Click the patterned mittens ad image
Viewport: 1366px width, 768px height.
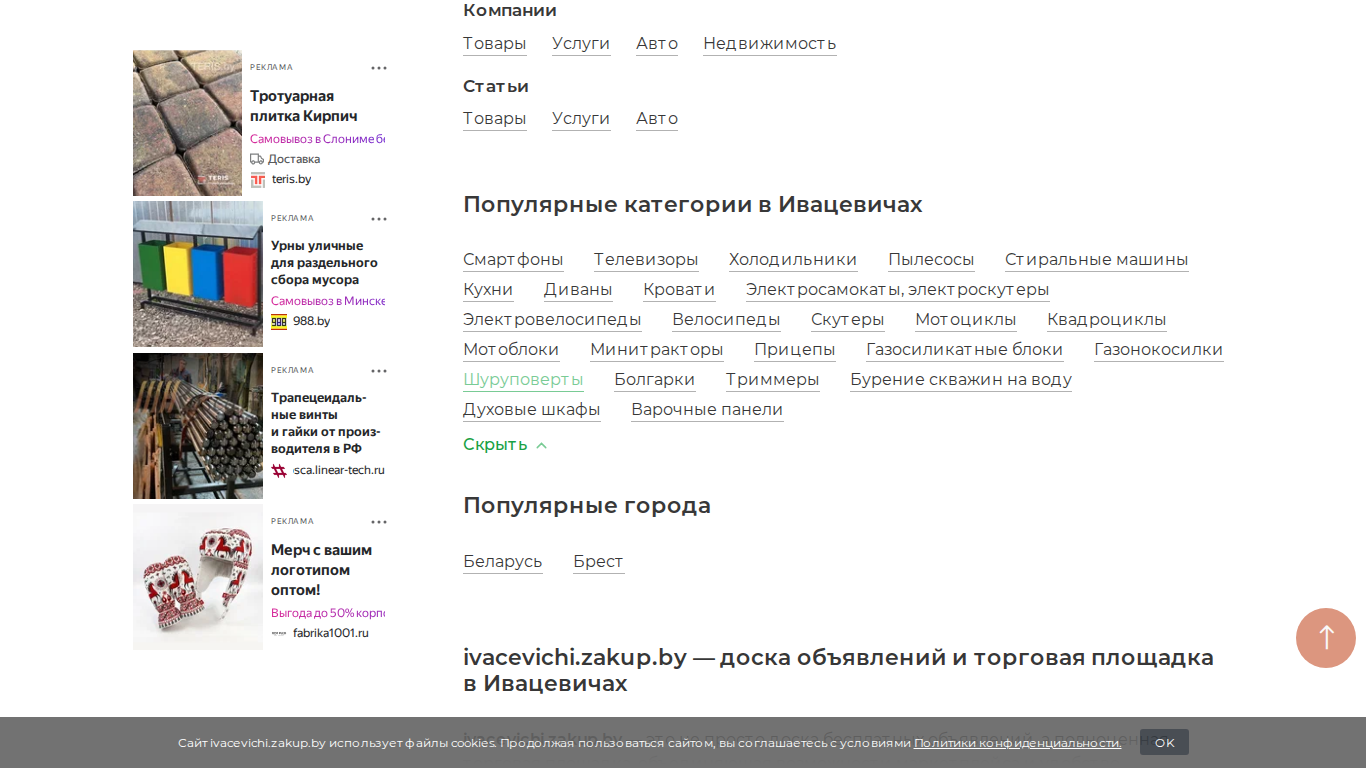point(198,577)
